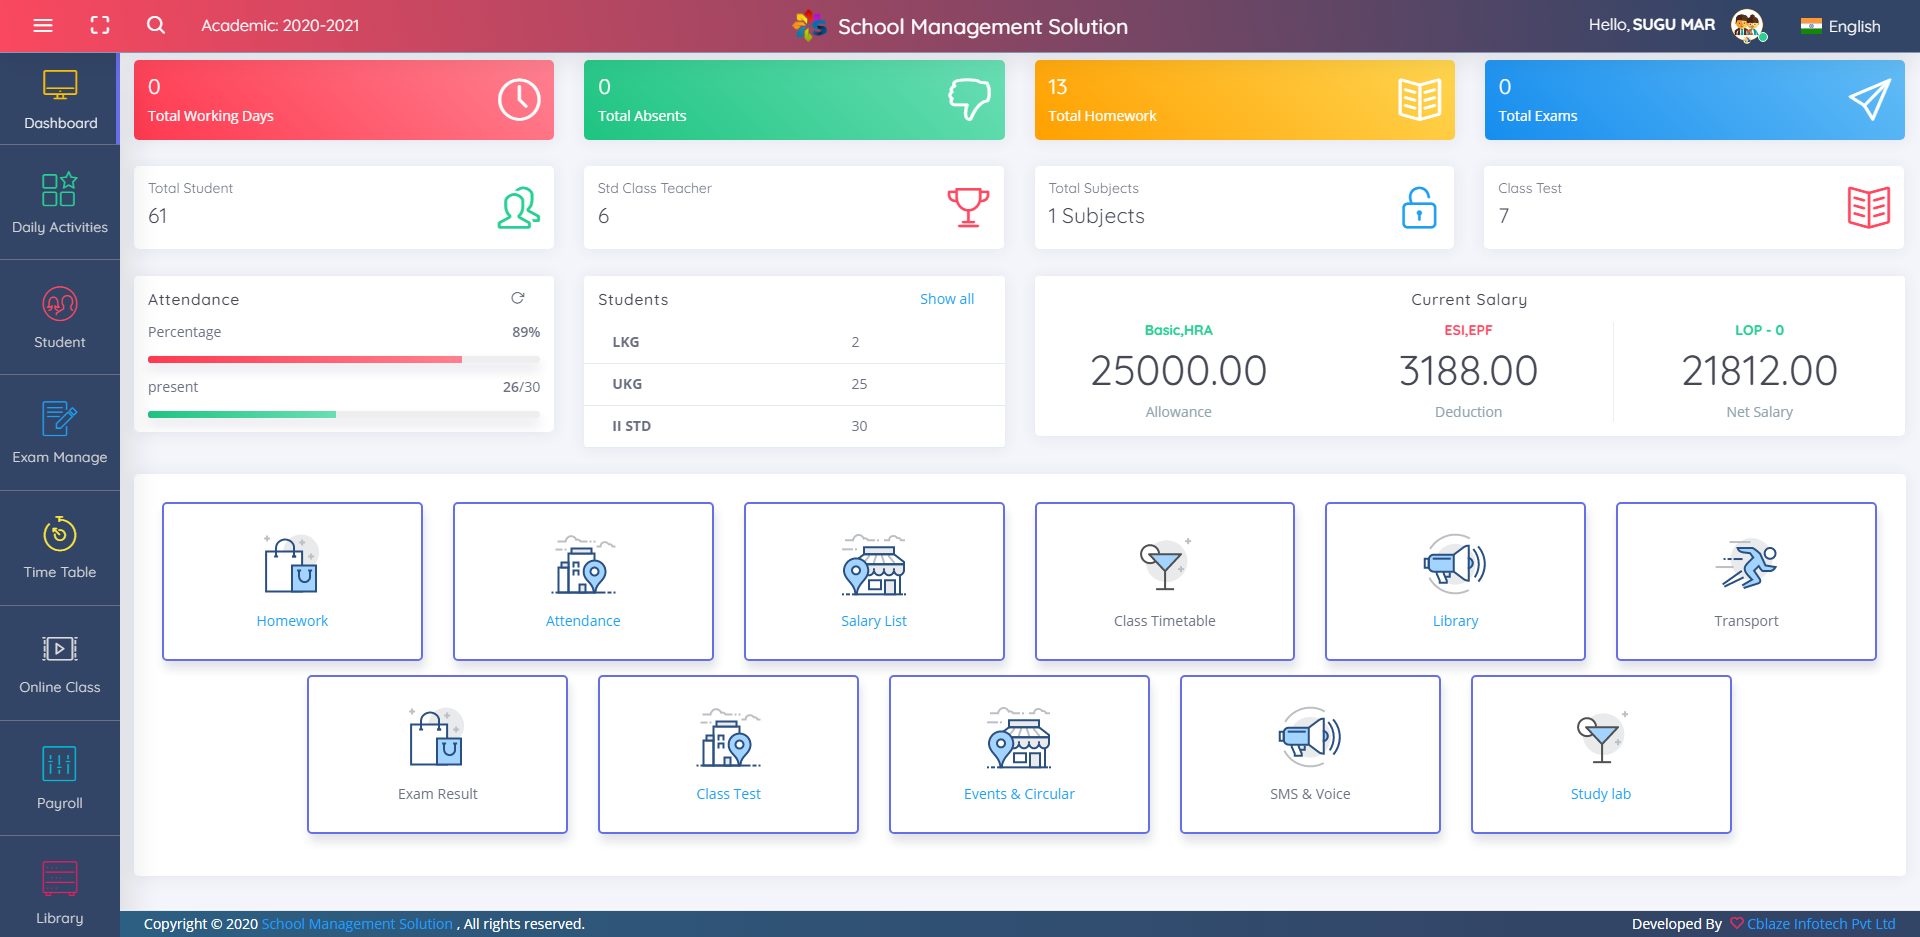1920x937 pixels.
Task: Toggle the hamburger sidebar menu
Action: pyautogui.click(x=43, y=26)
